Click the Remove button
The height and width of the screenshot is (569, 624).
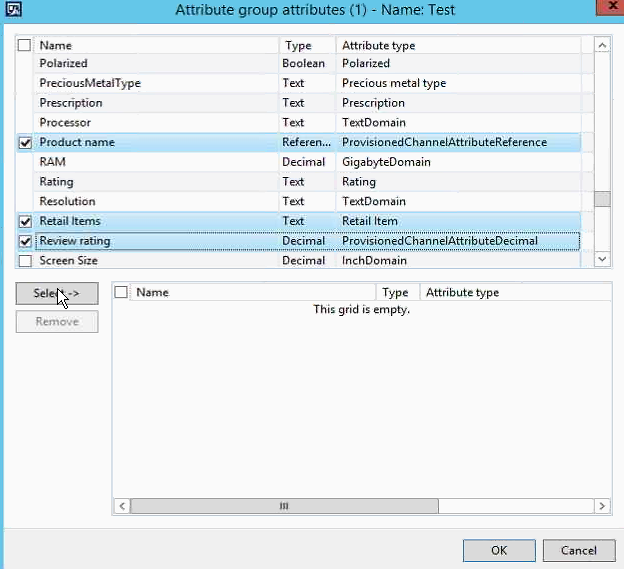pos(57,322)
